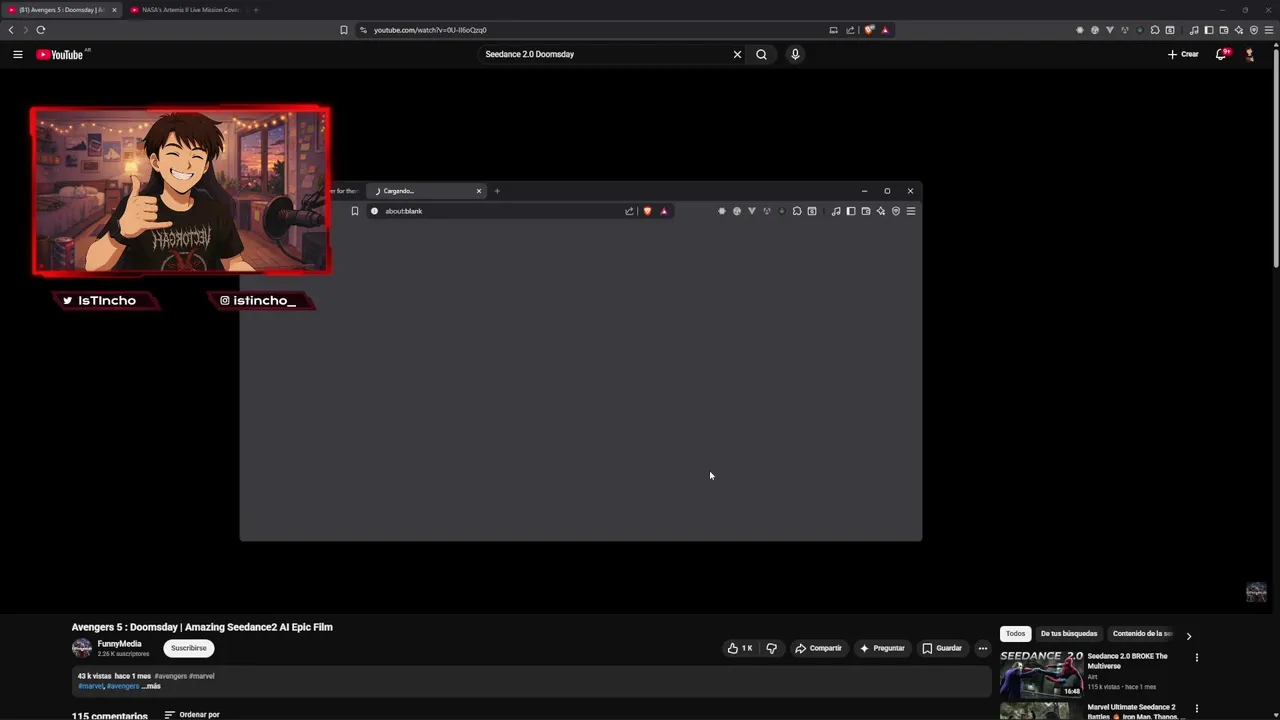
Task: Run search with the magnifier button
Action: pyautogui.click(x=762, y=54)
